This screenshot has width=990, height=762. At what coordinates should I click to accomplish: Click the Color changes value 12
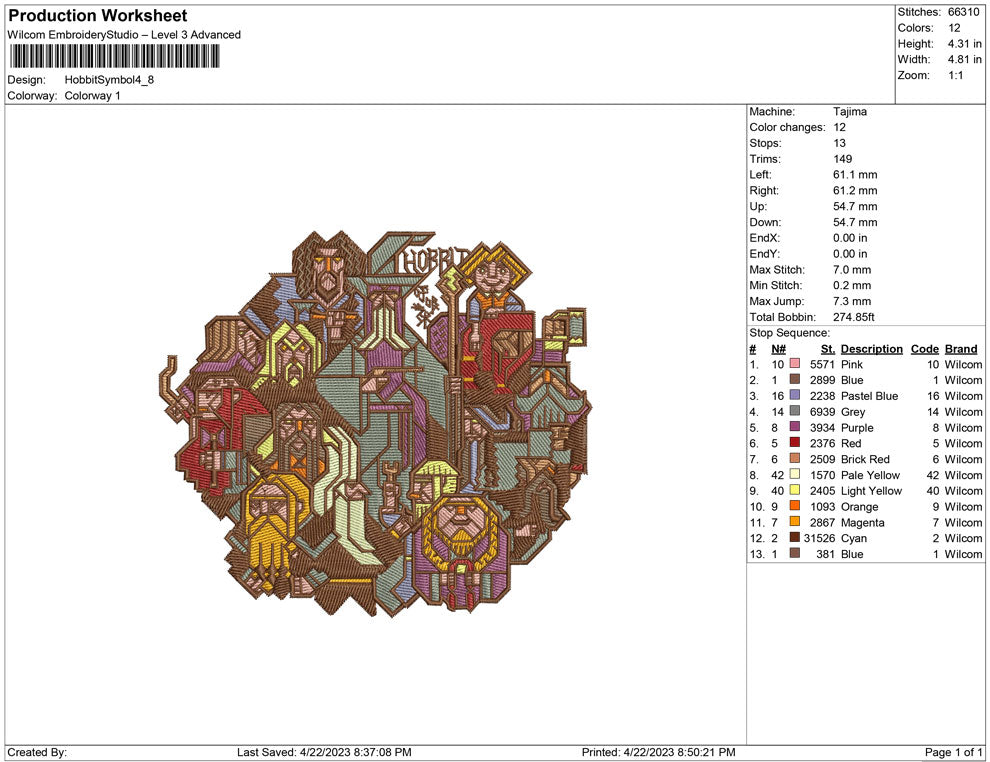click(839, 127)
